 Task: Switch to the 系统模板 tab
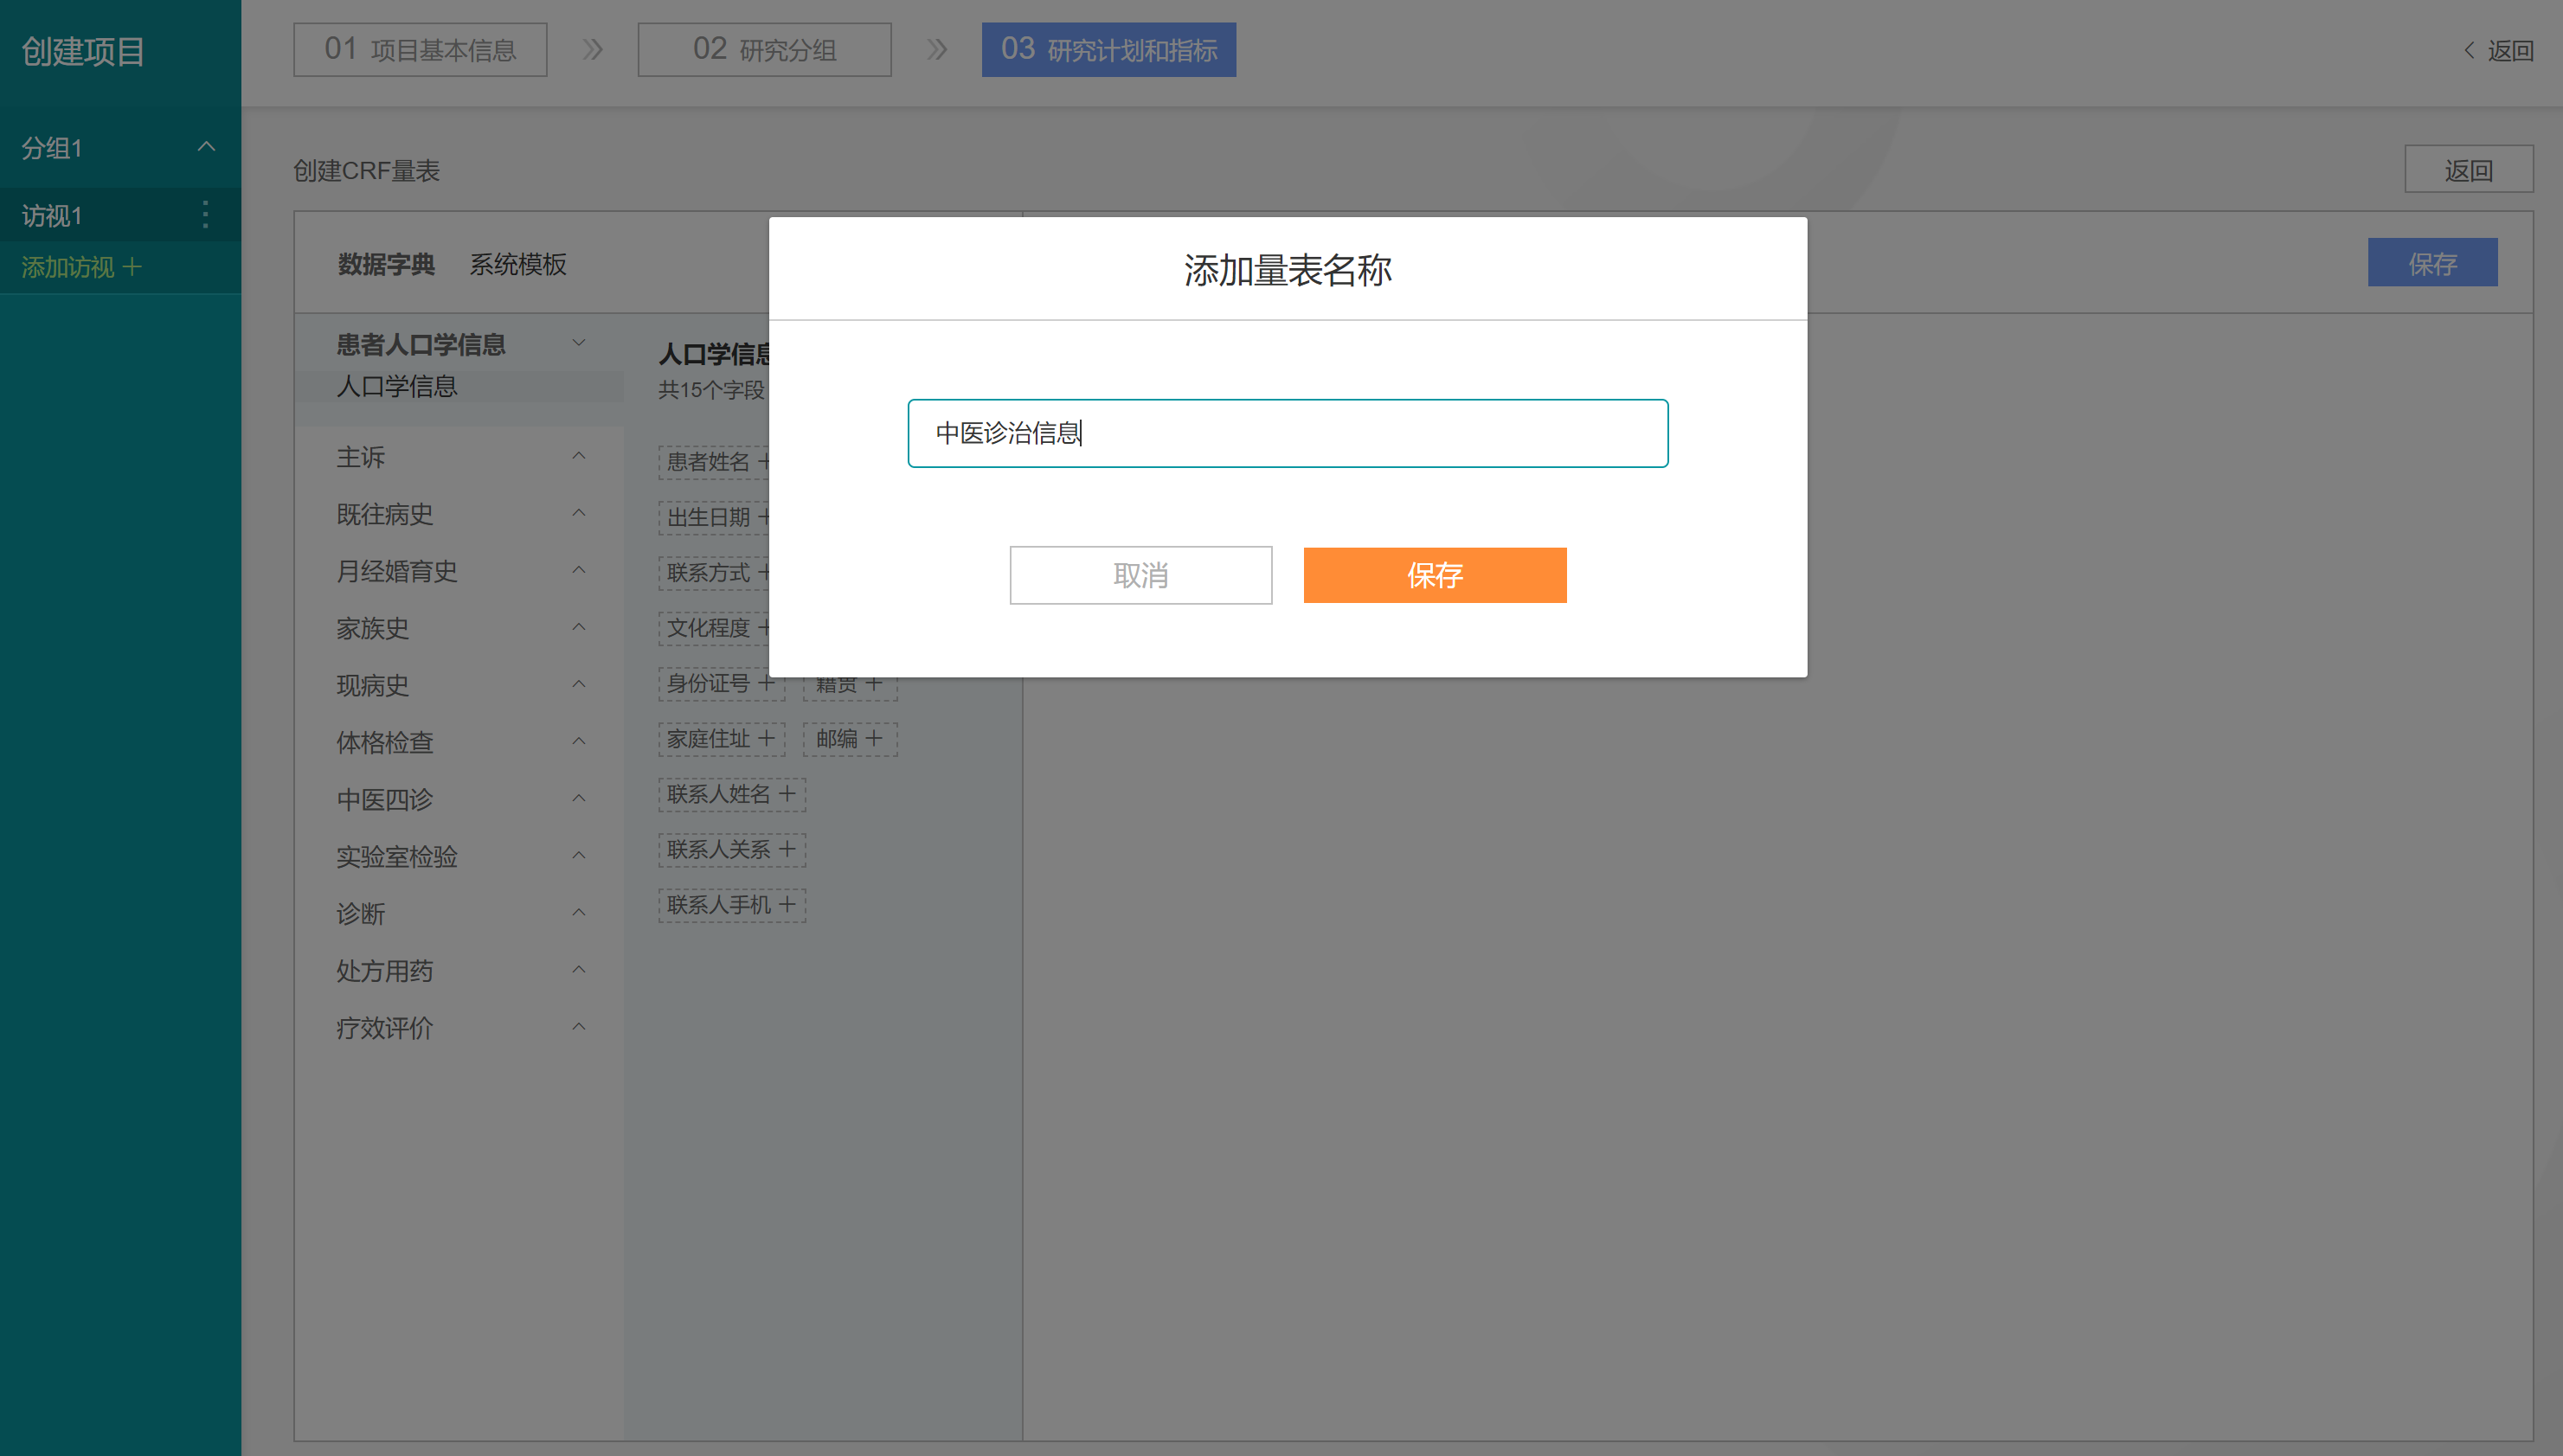tap(518, 264)
